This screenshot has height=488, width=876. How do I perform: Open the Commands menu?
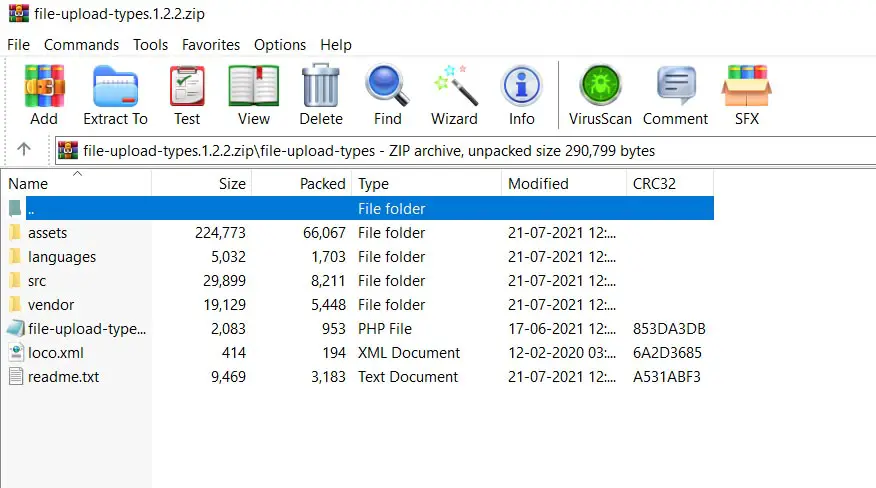tap(82, 45)
